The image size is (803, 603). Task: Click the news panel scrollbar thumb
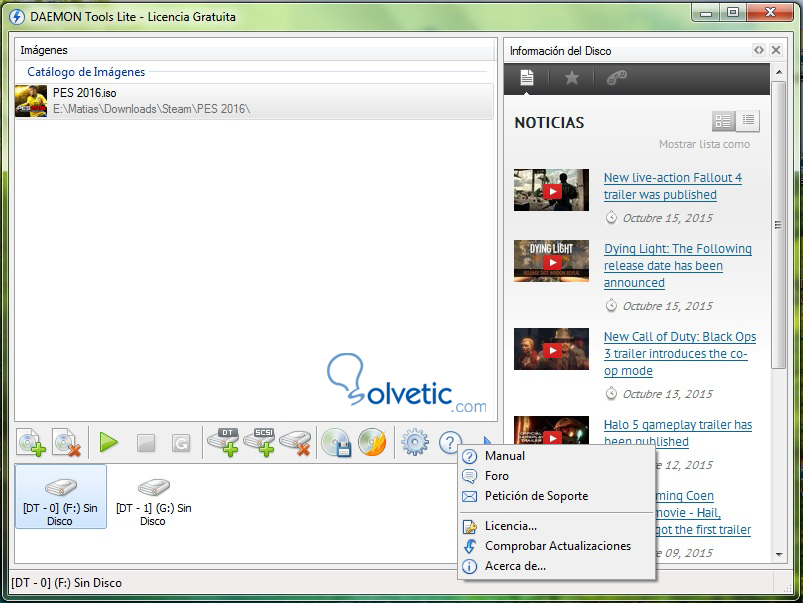click(778, 224)
